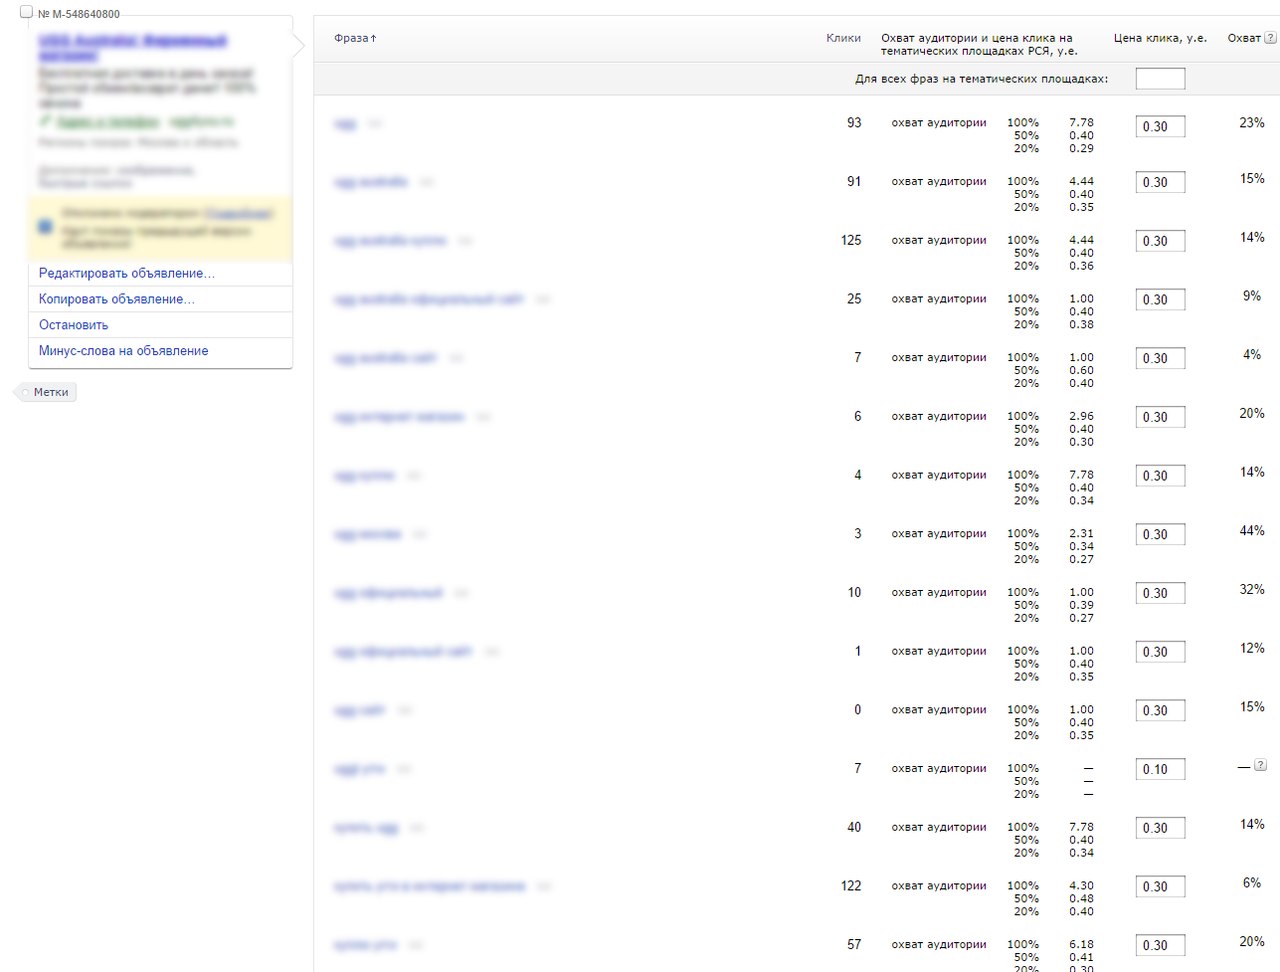
Task: Click price field in the 44% coverage row
Action: (x=1160, y=535)
